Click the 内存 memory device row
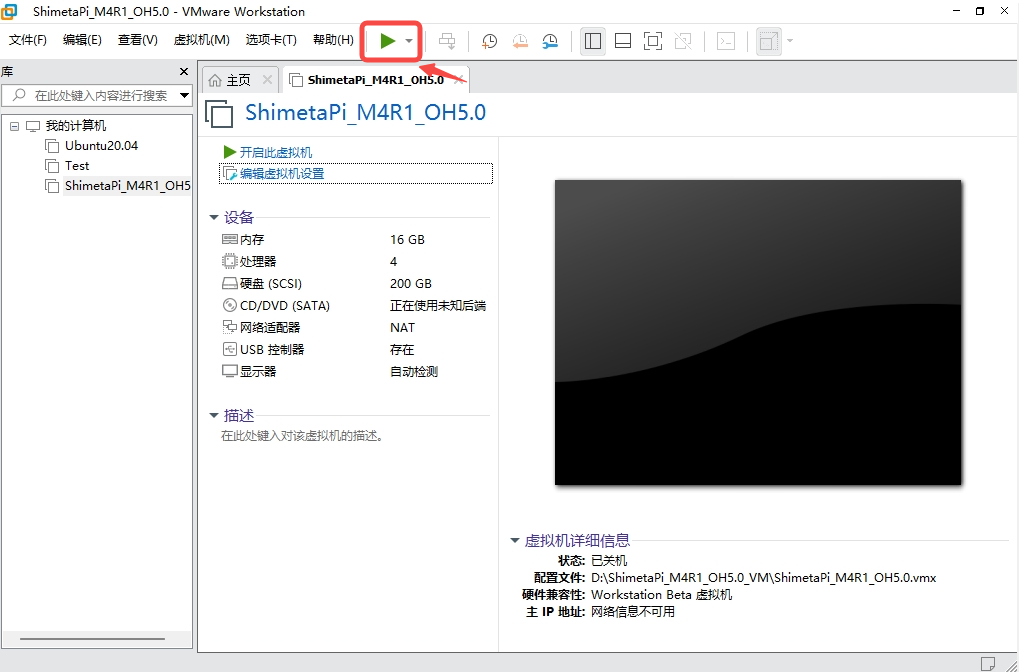The image size is (1019, 672). tap(354, 240)
